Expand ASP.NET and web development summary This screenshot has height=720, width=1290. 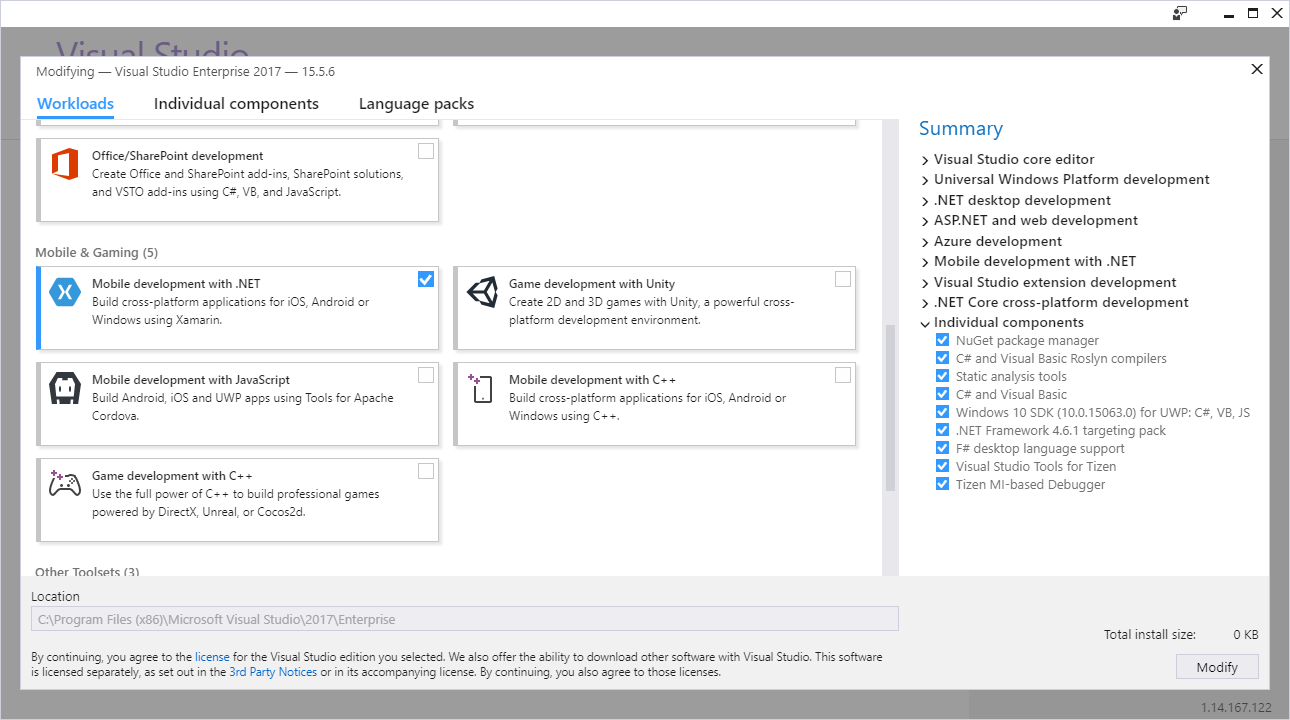click(x=925, y=221)
